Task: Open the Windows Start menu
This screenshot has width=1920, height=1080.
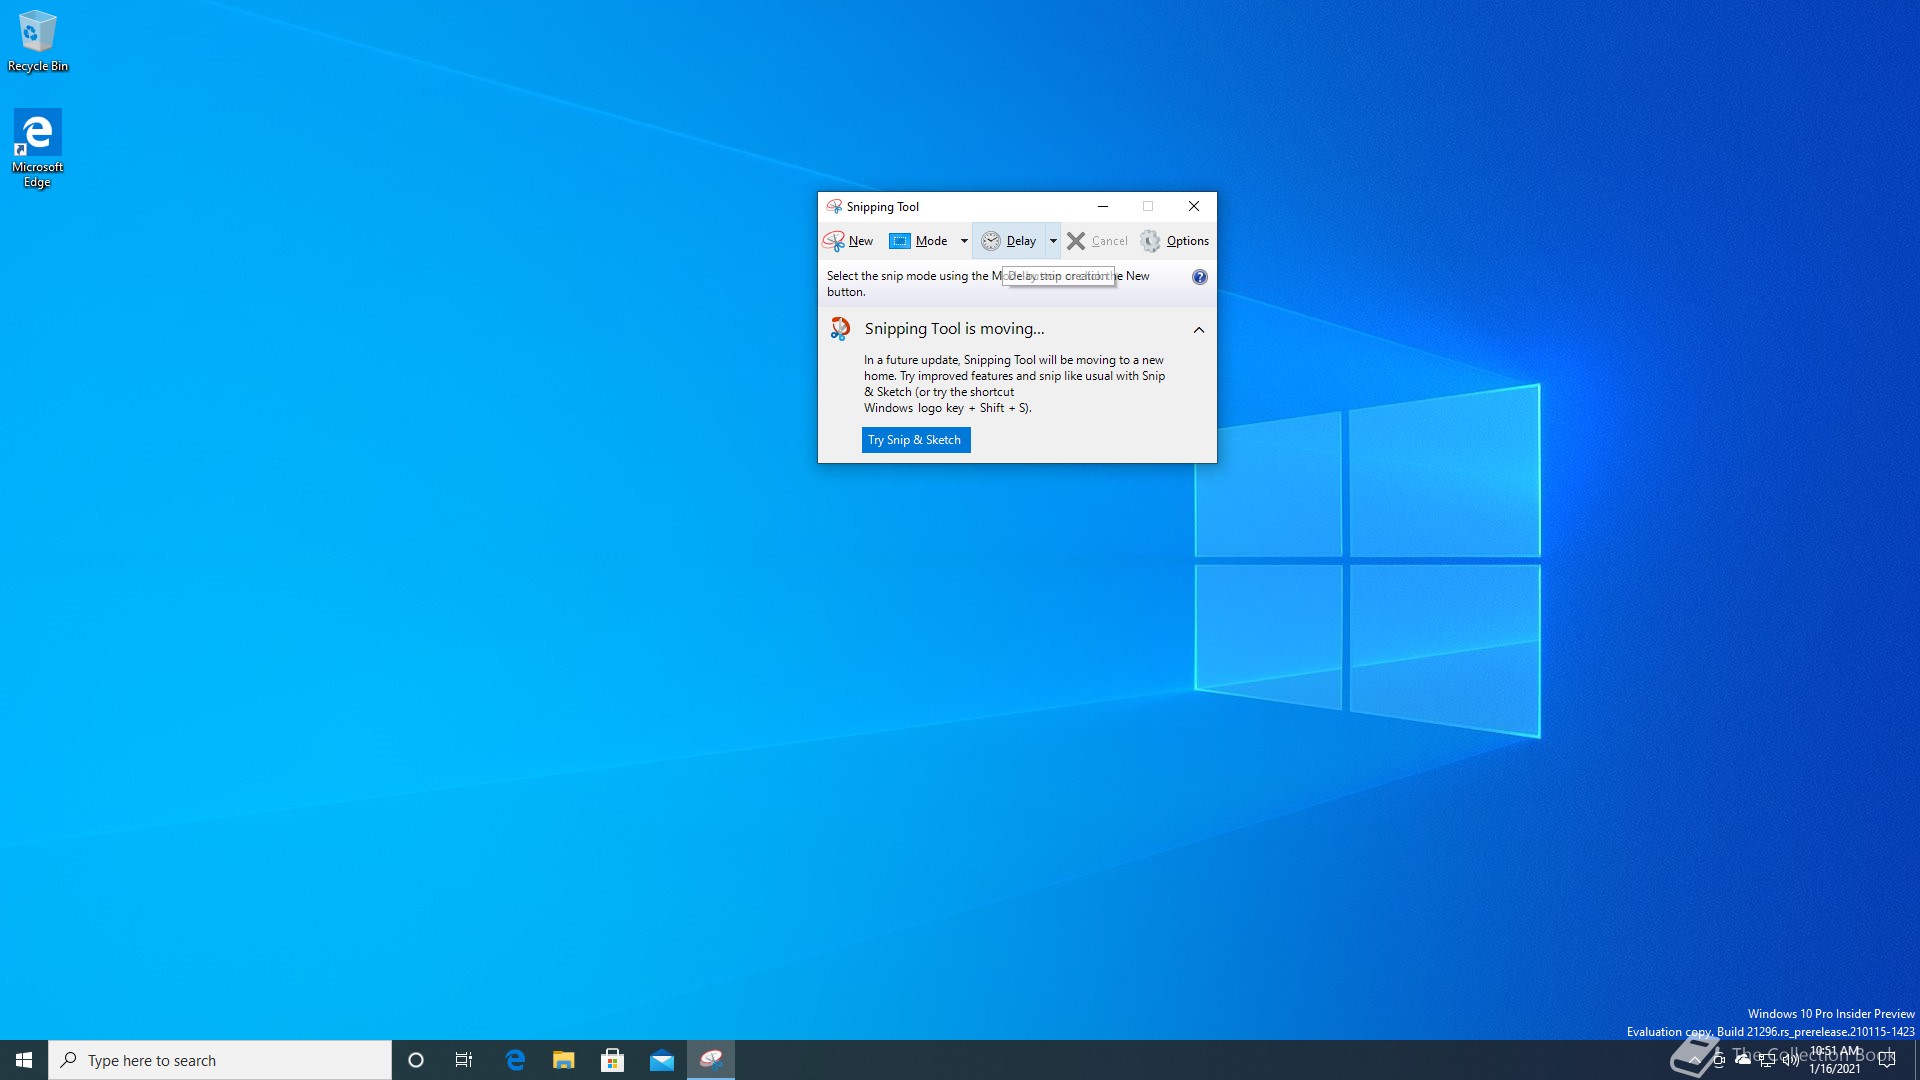Action: [24, 1060]
